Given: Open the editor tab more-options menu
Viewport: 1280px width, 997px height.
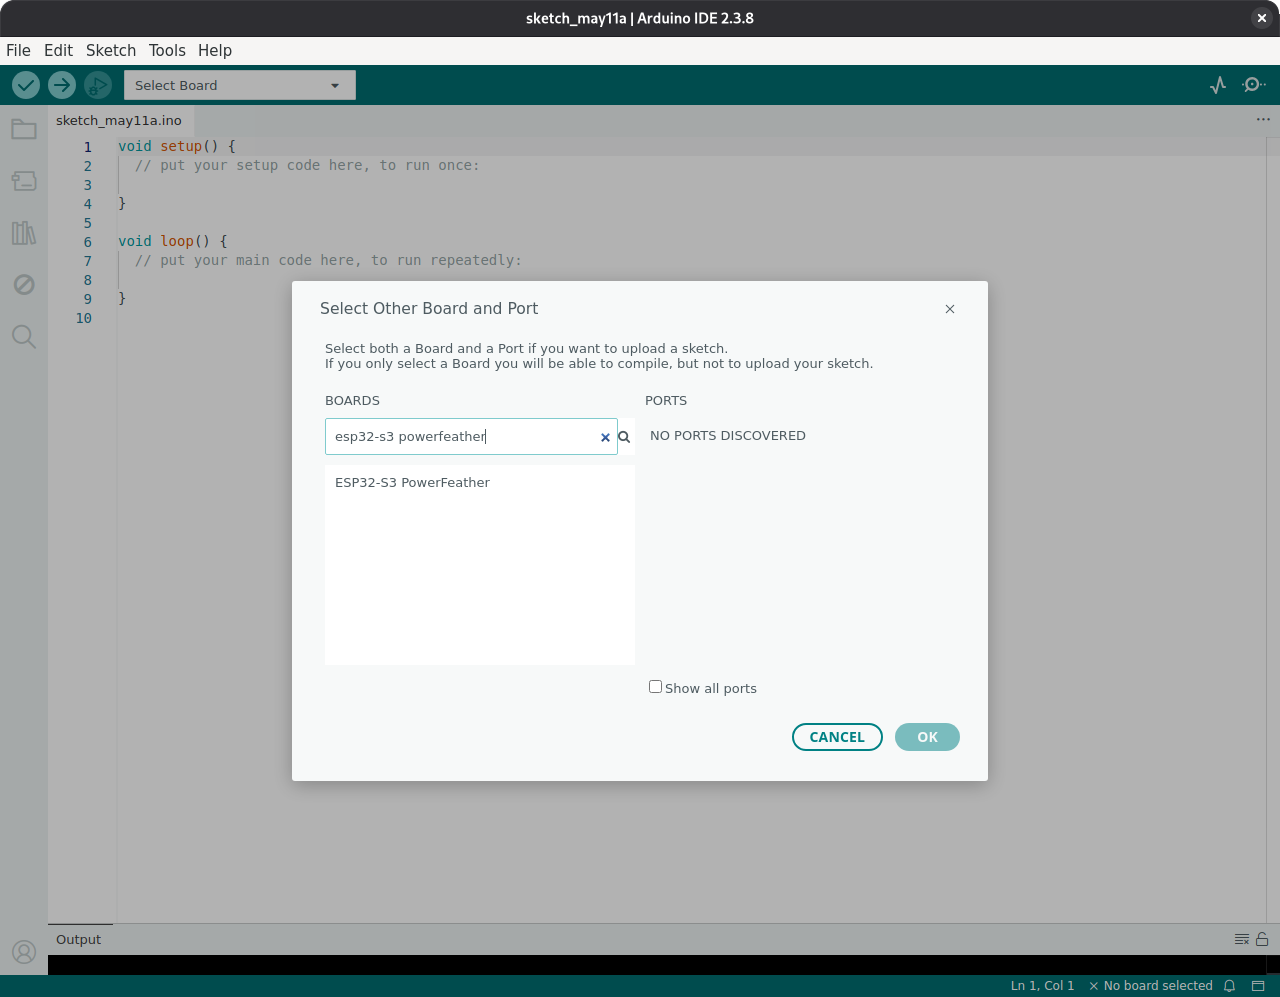Looking at the screenshot, I should pyautogui.click(x=1263, y=119).
